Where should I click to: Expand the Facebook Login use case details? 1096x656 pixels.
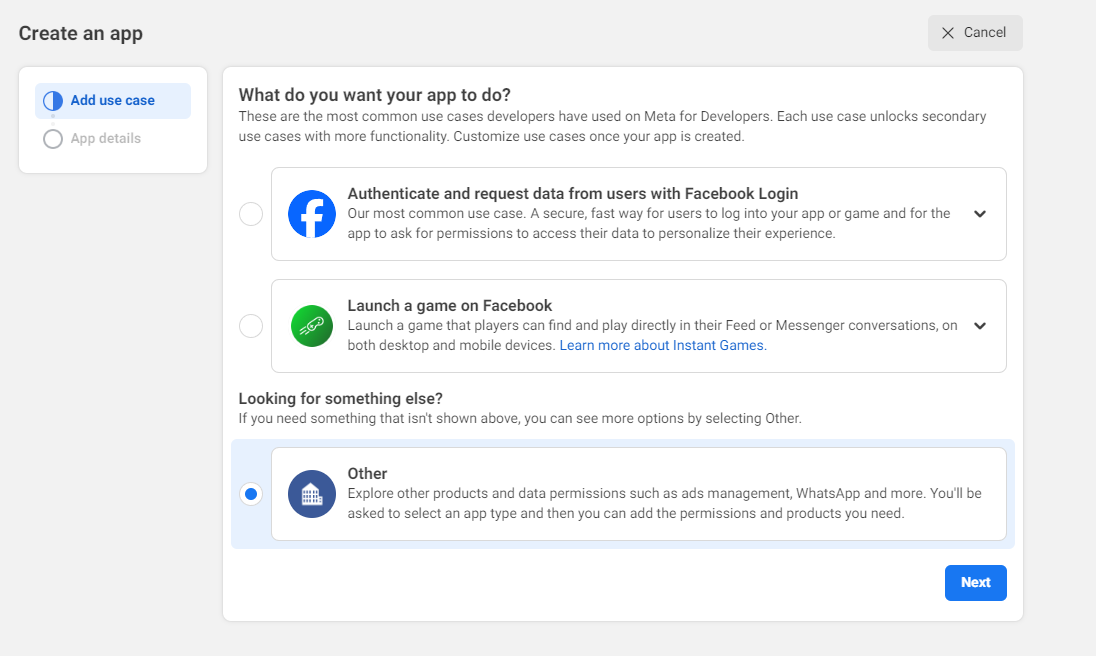pos(980,214)
